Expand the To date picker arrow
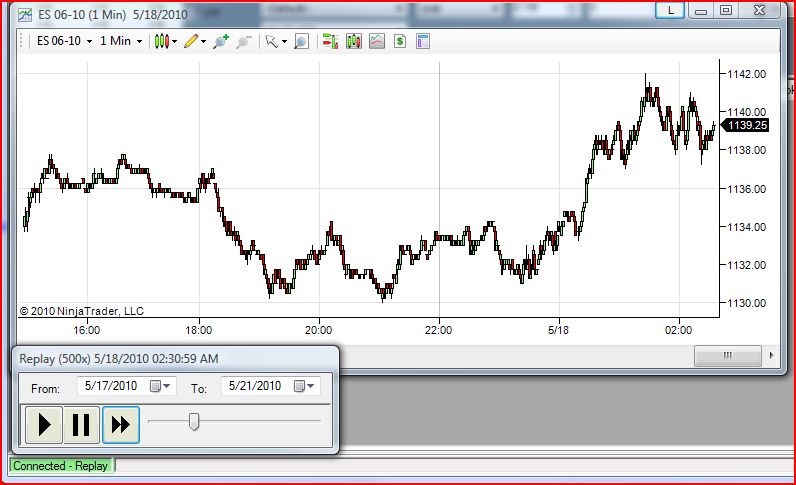This screenshot has height=485, width=796. (x=311, y=386)
